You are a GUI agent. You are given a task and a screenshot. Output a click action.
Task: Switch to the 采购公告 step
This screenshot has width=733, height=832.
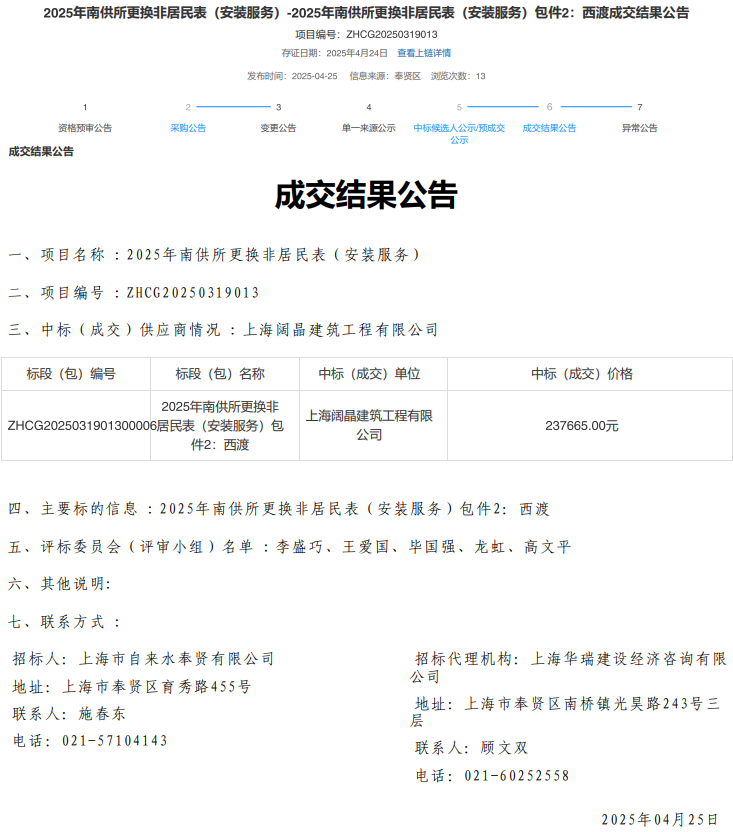[x=188, y=128]
